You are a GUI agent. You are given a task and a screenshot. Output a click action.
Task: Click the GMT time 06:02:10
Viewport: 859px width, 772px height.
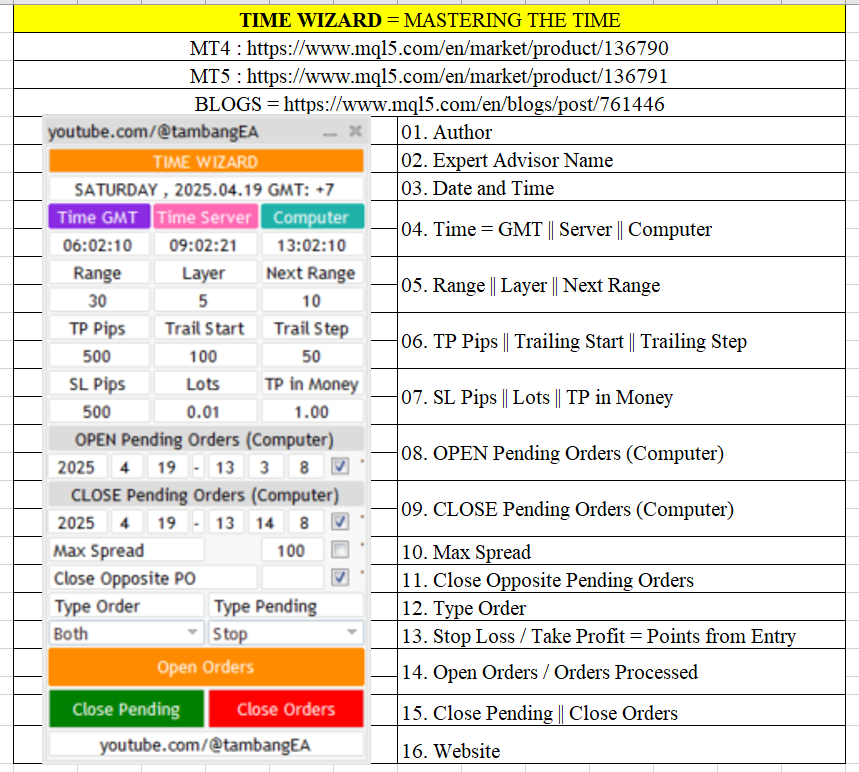pyautogui.click(x=99, y=245)
